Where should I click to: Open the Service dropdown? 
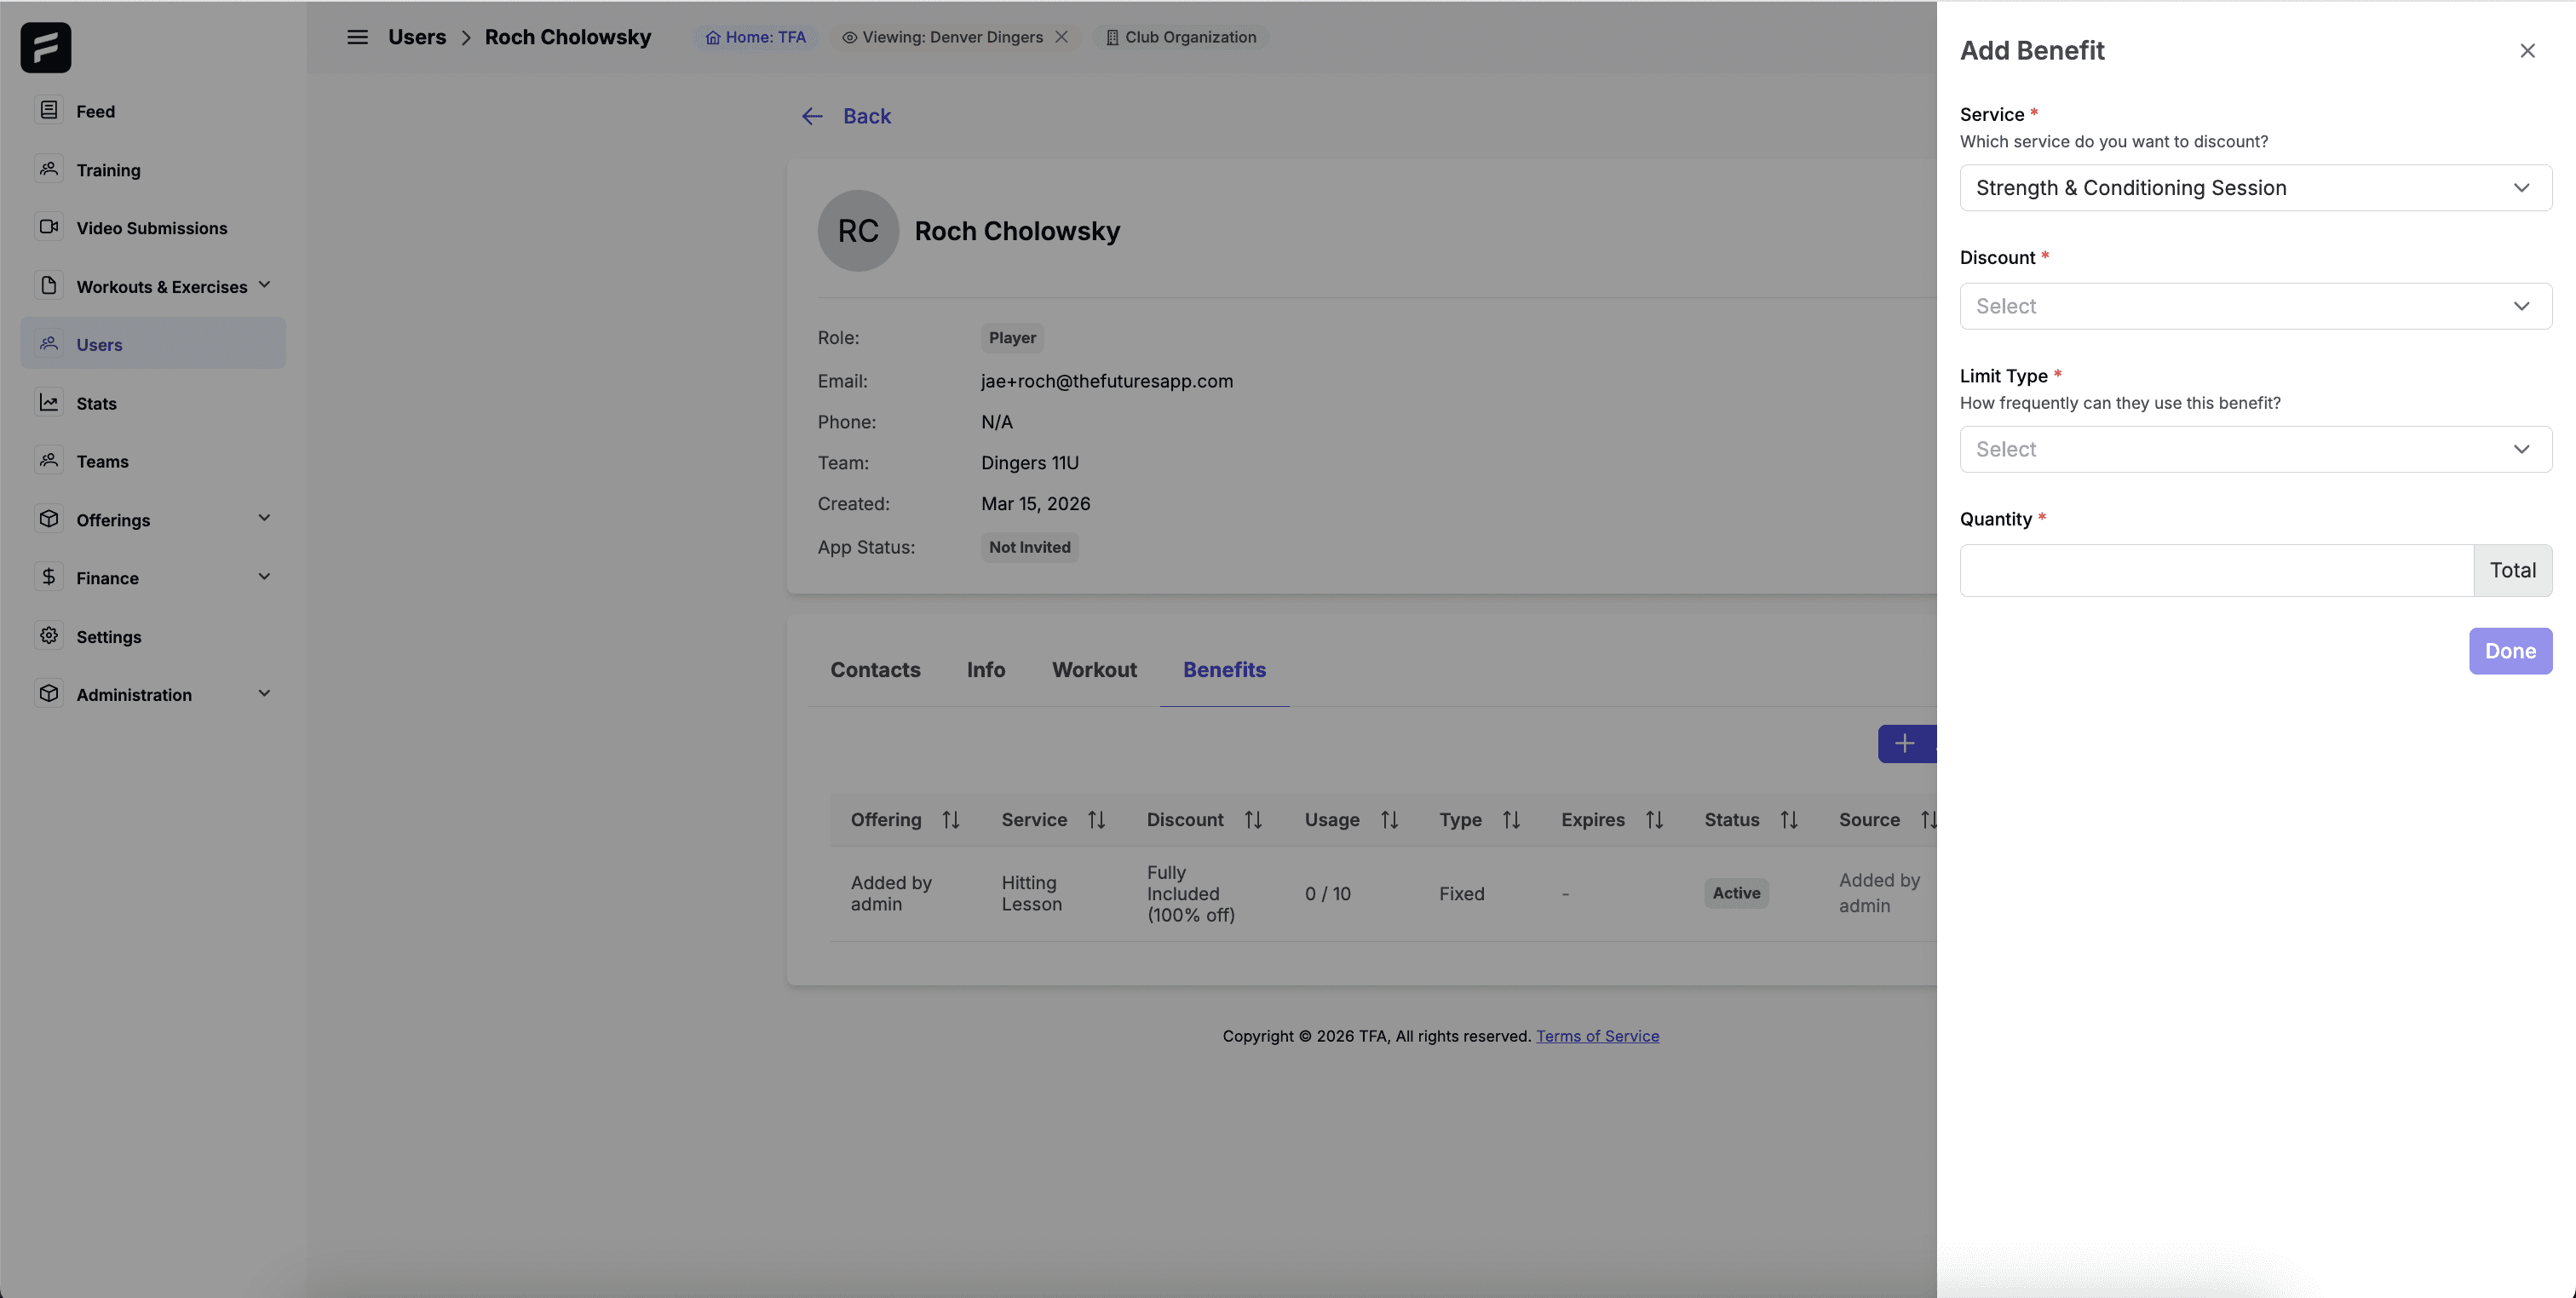(x=2254, y=188)
